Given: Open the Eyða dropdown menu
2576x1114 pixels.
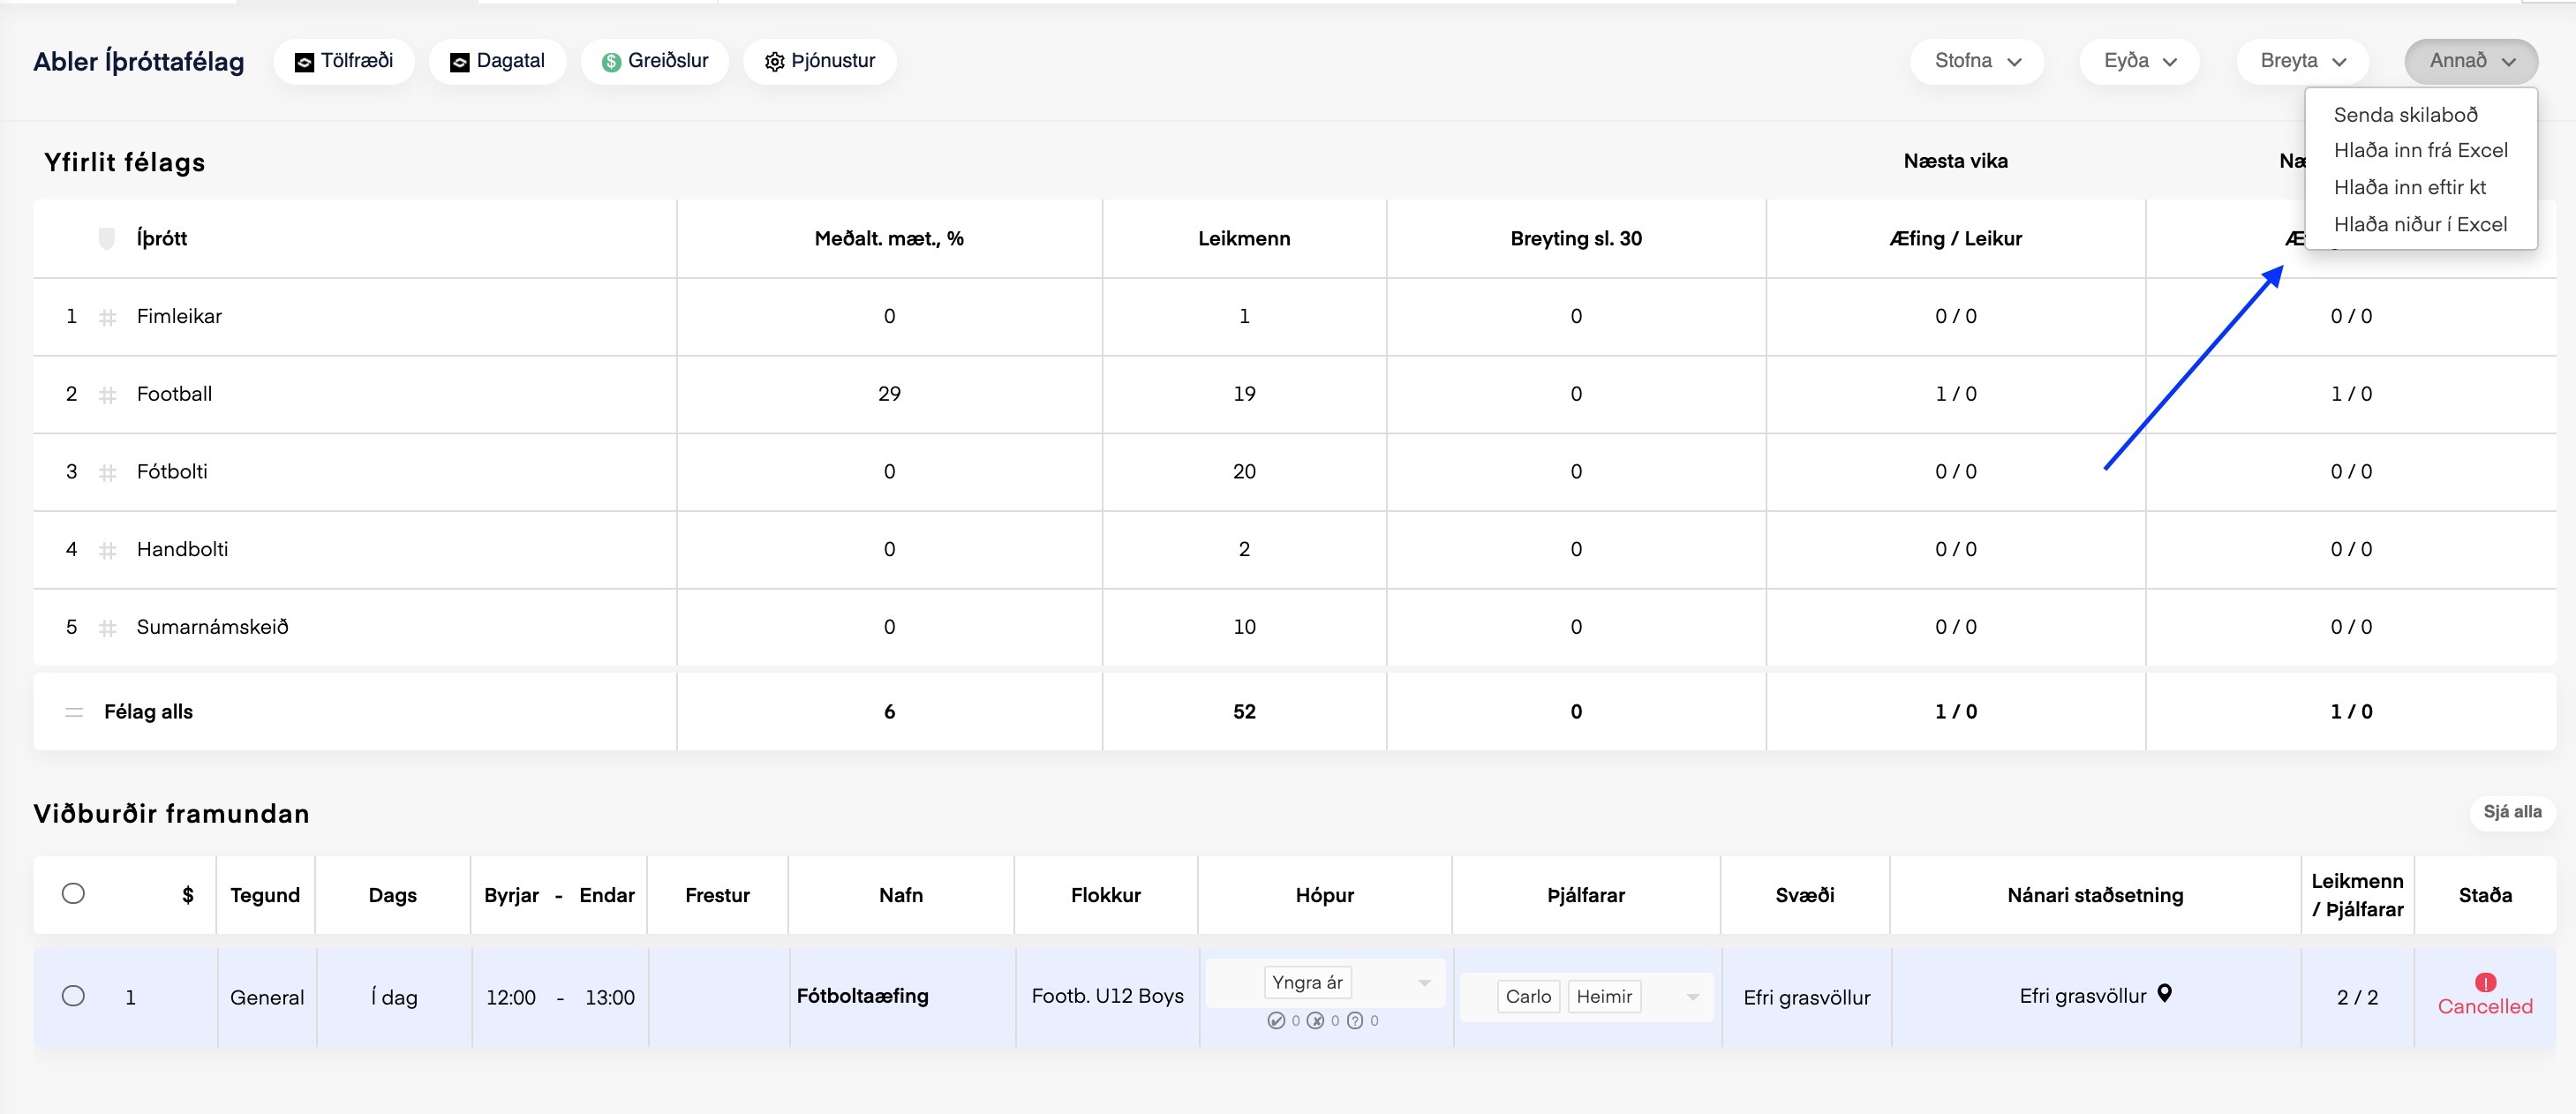Looking at the screenshot, I should [x=2139, y=61].
